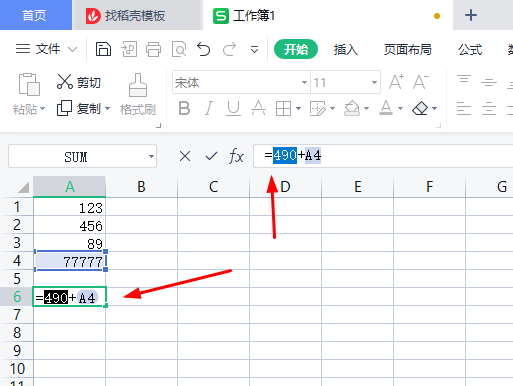Open Print Preview icon
513x386 pixels.
(179, 49)
